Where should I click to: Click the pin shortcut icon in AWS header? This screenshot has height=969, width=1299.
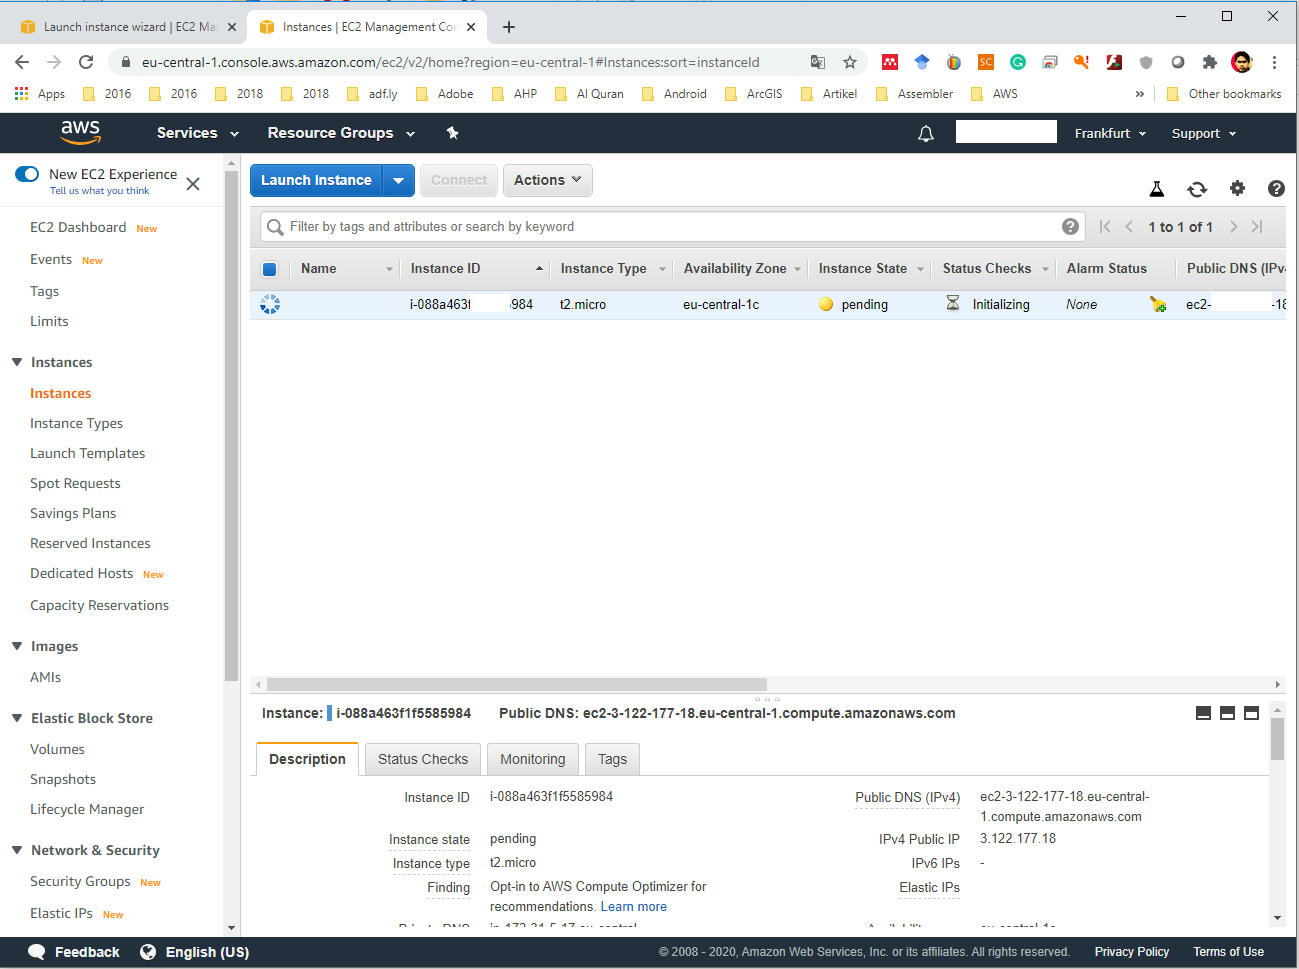click(452, 133)
